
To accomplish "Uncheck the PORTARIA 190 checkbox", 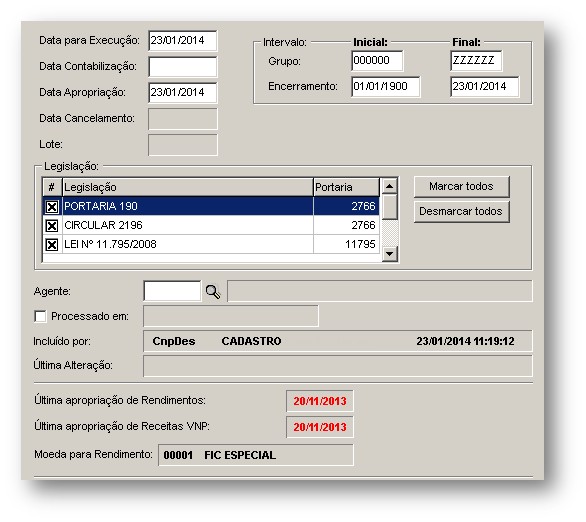I will 52,206.
